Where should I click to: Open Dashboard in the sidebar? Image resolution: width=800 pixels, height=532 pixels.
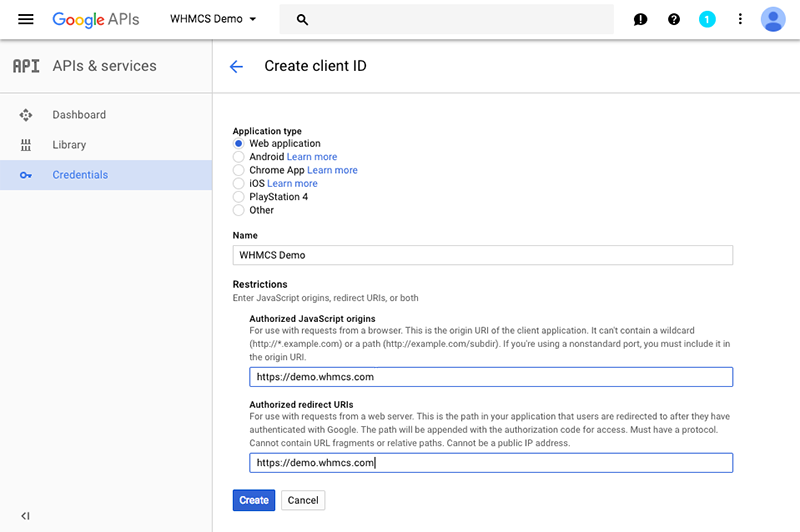[106, 115]
